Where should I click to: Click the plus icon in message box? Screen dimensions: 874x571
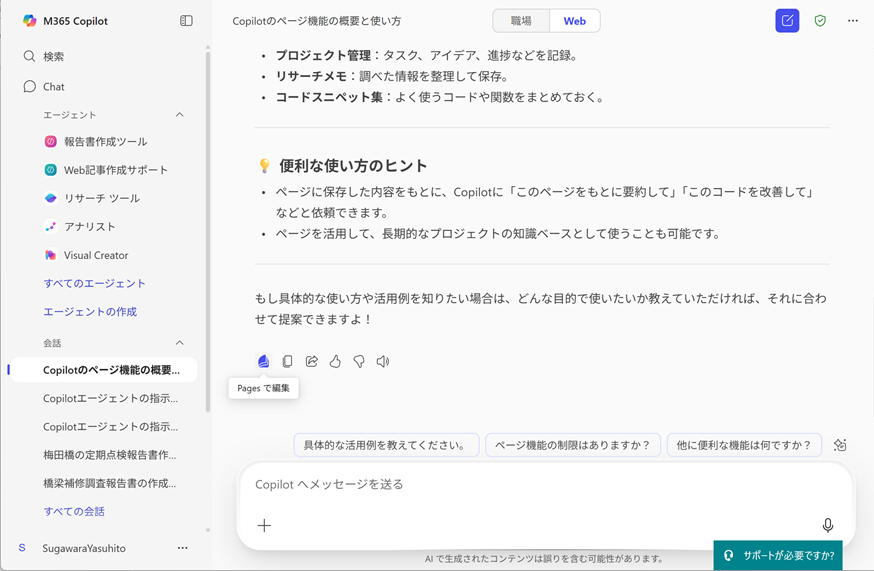(x=264, y=525)
